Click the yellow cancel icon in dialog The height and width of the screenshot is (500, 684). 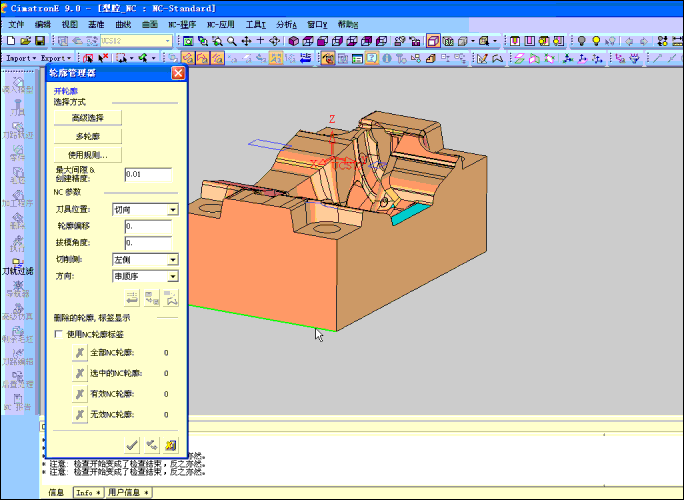pyautogui.click(x=171, y=445)
